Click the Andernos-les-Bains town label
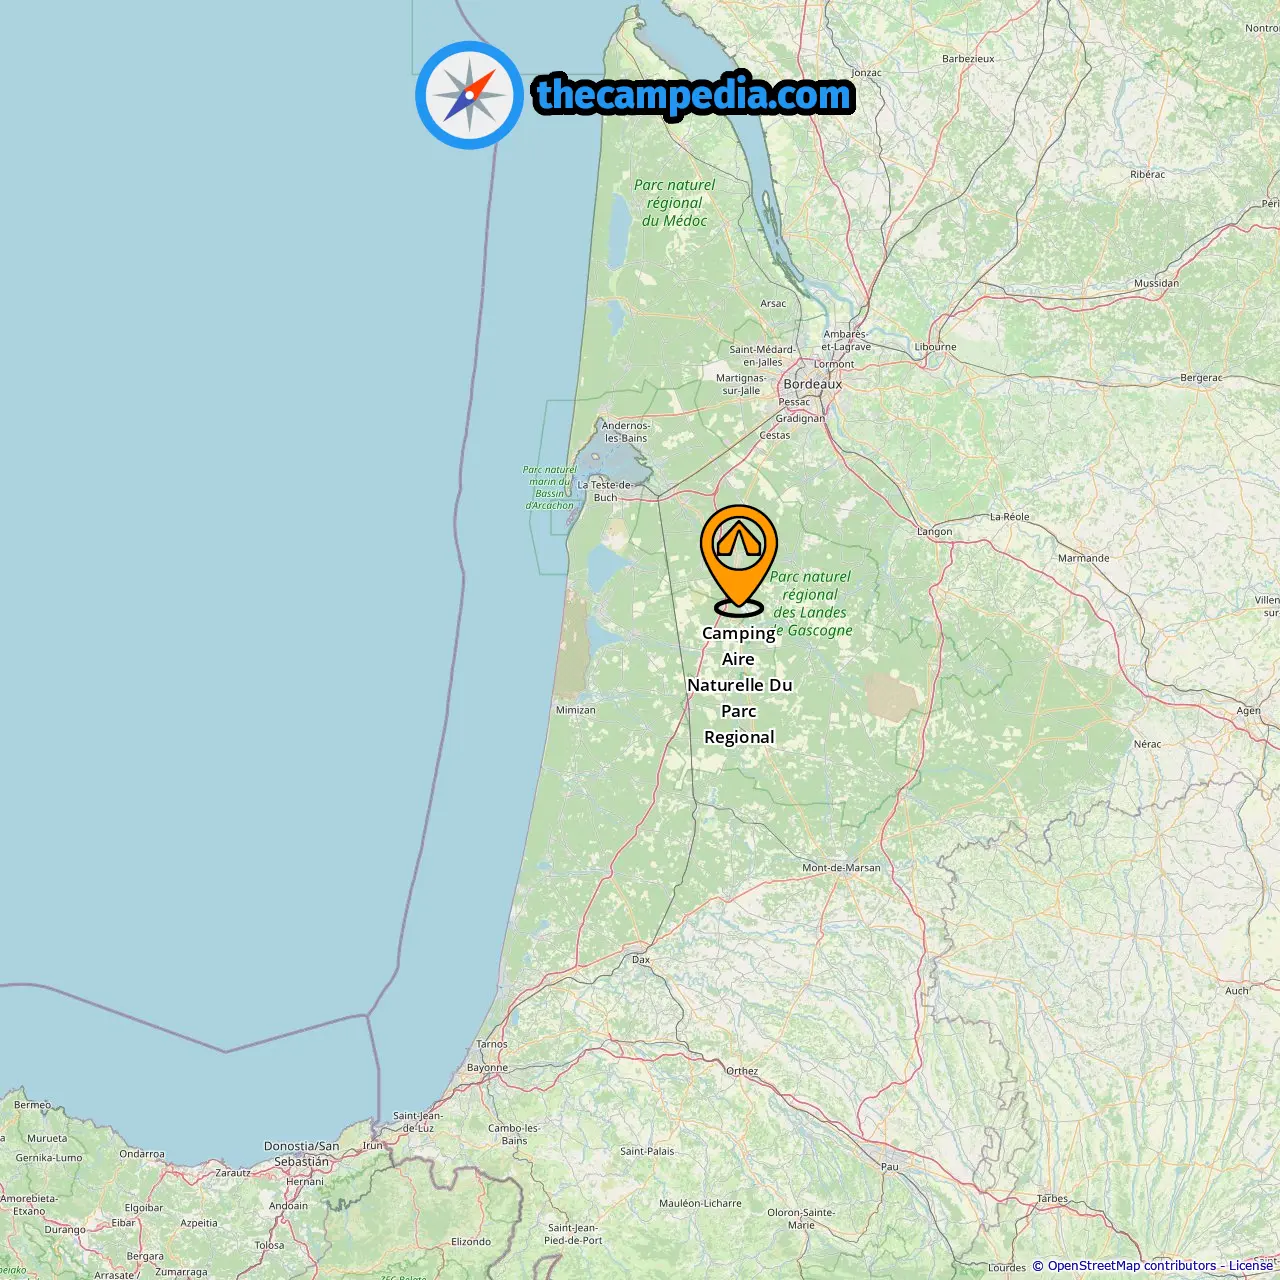The height and width of the screenshot is (1280, 1280). [626, 432]
